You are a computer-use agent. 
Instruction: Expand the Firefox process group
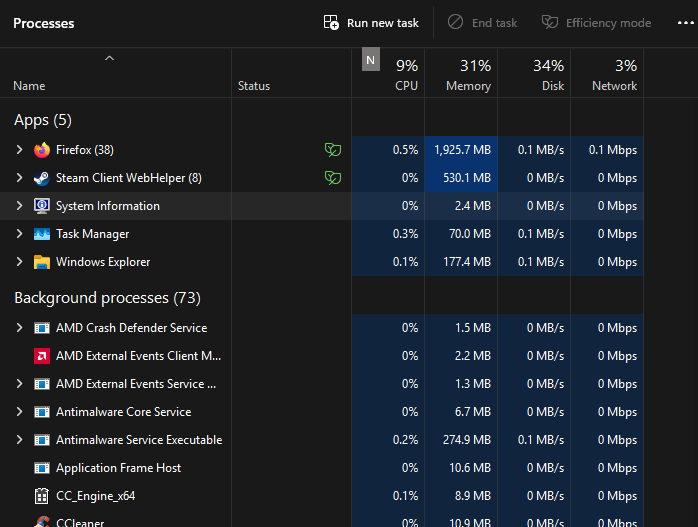click(x=19, y=150)
